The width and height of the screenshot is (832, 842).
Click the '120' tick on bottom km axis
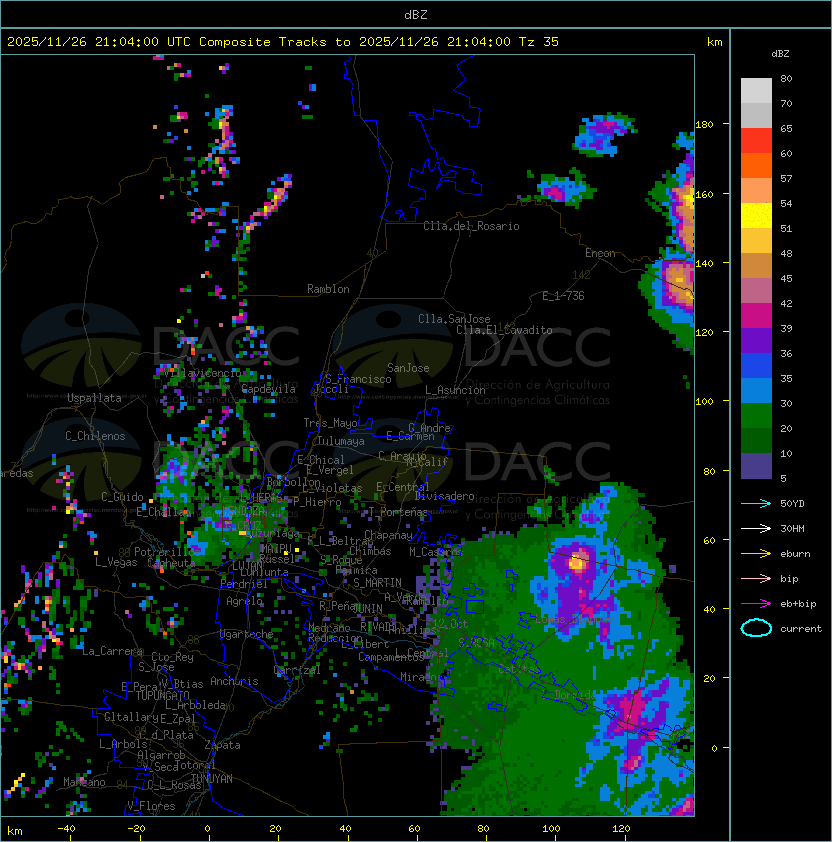click(x=621, y=829)
